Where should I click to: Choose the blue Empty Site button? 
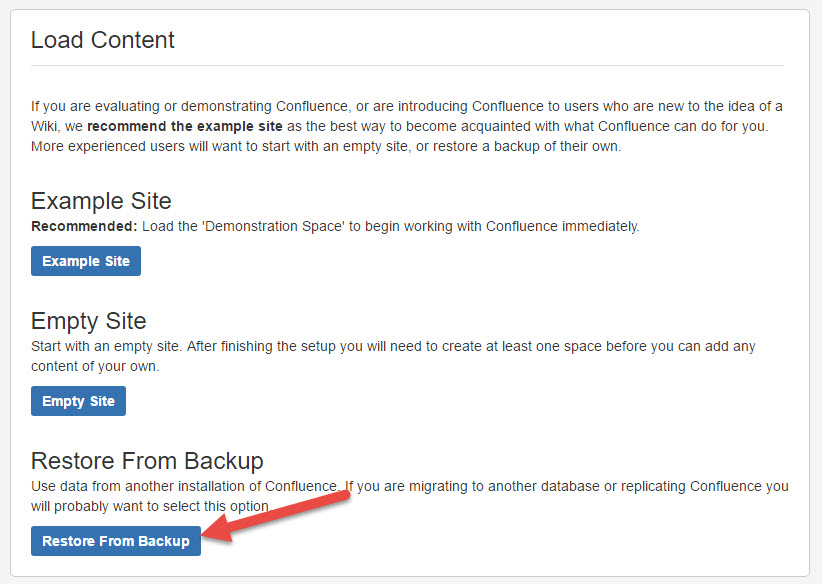tap(79, 401)
